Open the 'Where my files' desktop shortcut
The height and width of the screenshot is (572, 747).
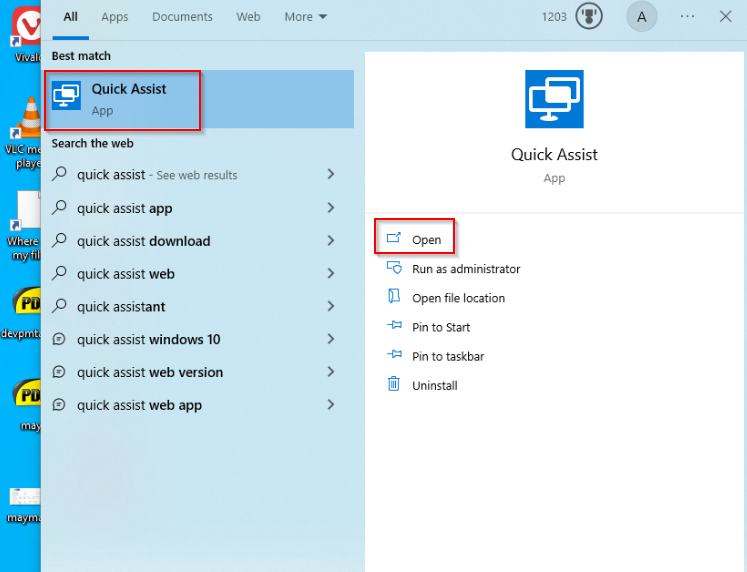tap(25, 226)
